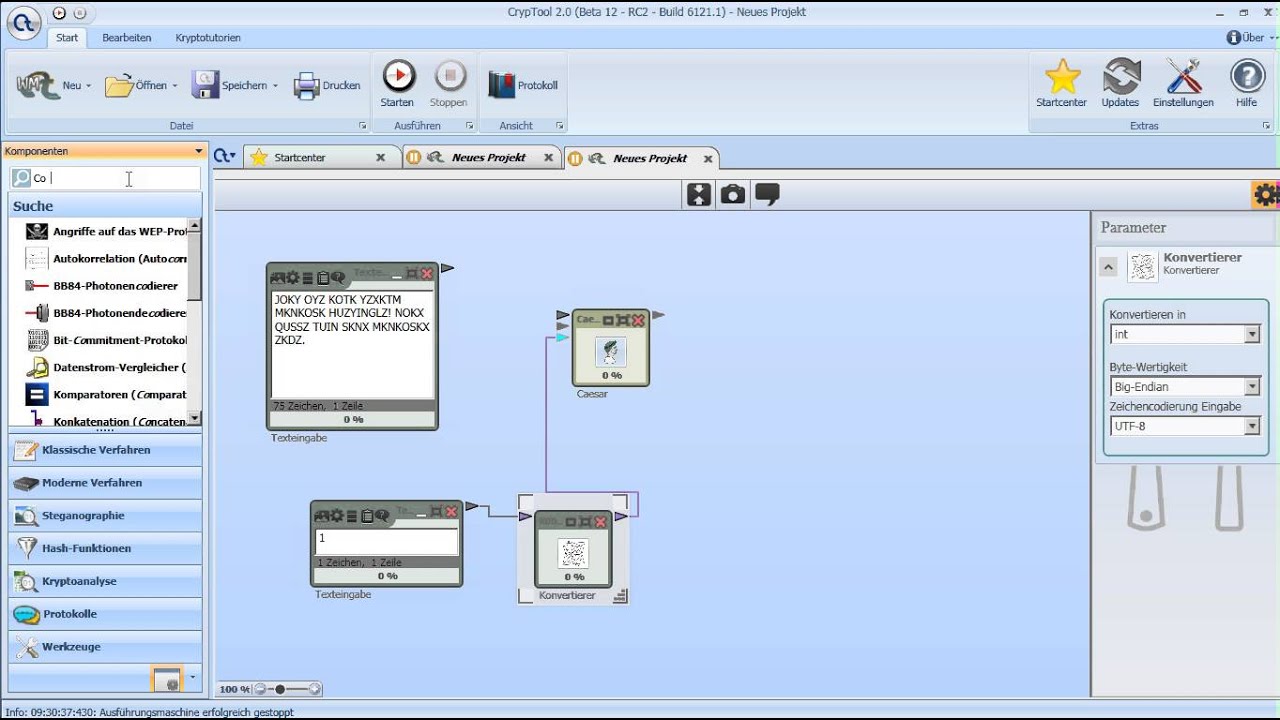Click the workspace zoom slider handle

click(280, 689)
